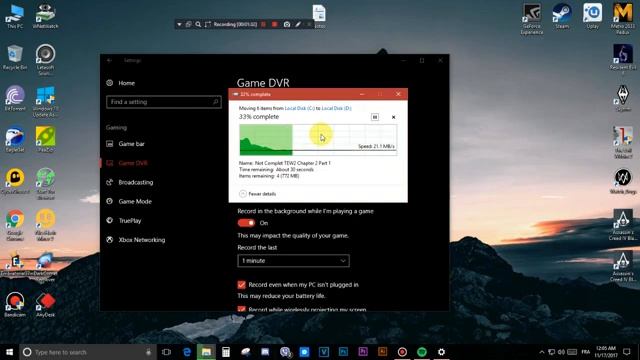640x360 pixels.
Task: Launch AnyDesk desktop shortcut
Action: tap(45, 304)
